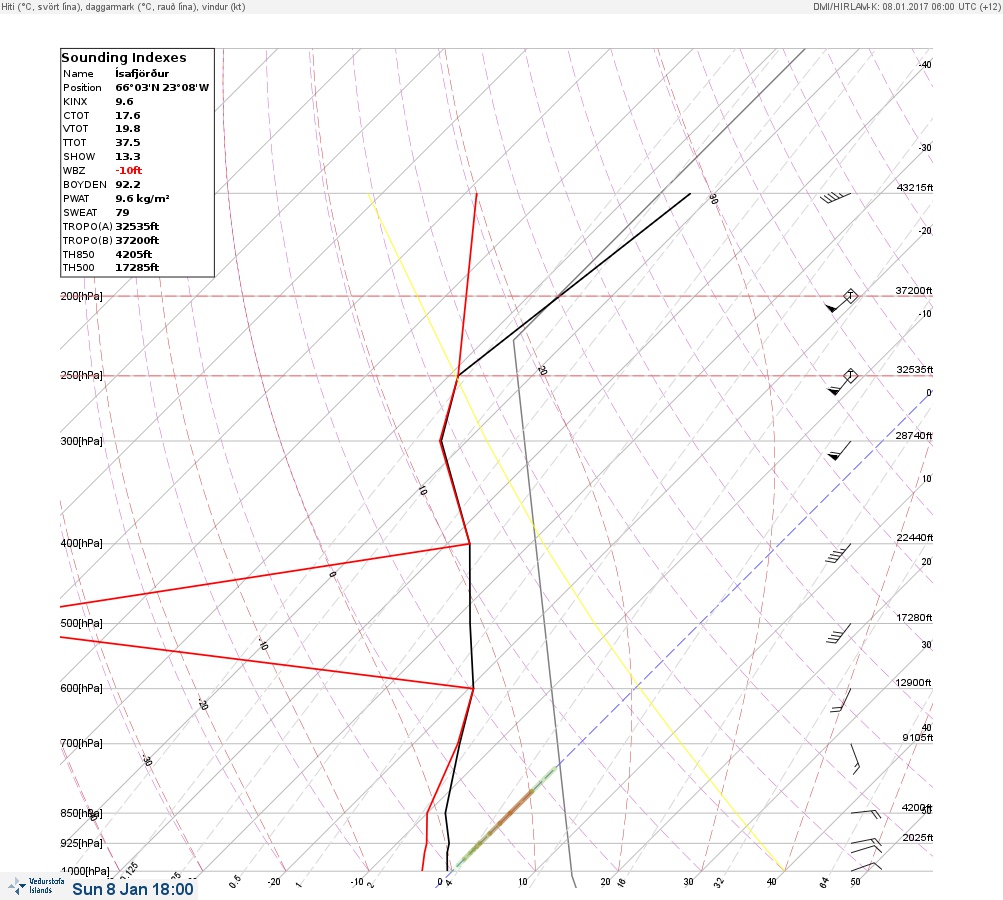This screenshot has height=900, width=1003.
Task: Select the 500[hPa] pressure label
Action: point(81,623)
